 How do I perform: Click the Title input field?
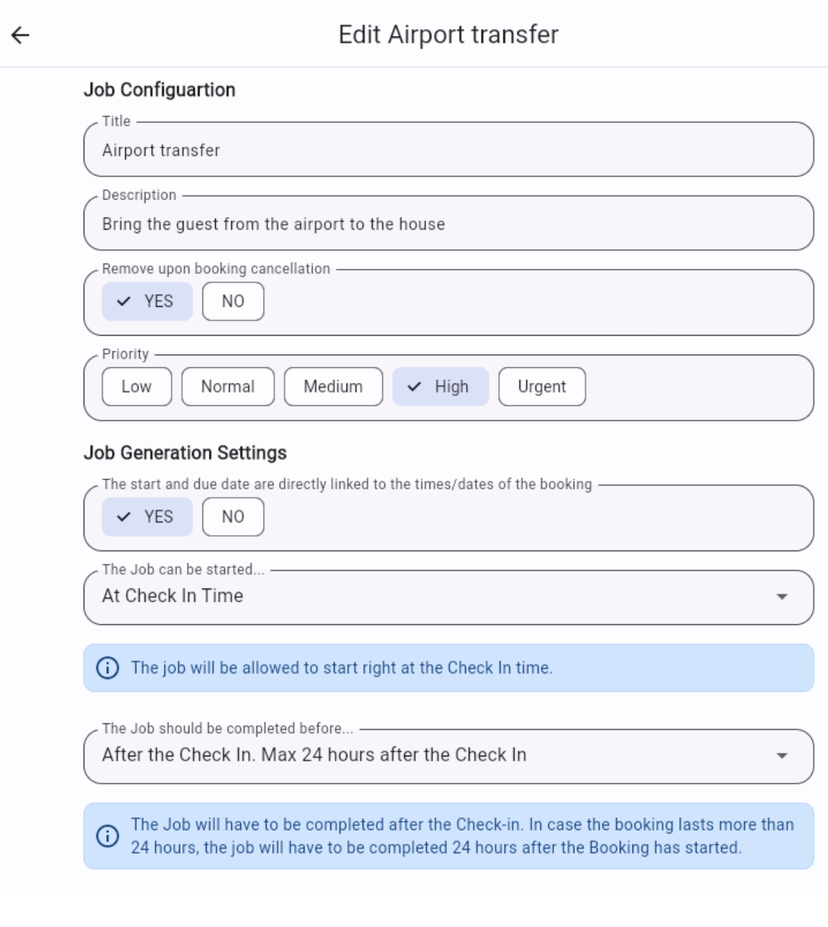tap(448, 150)
